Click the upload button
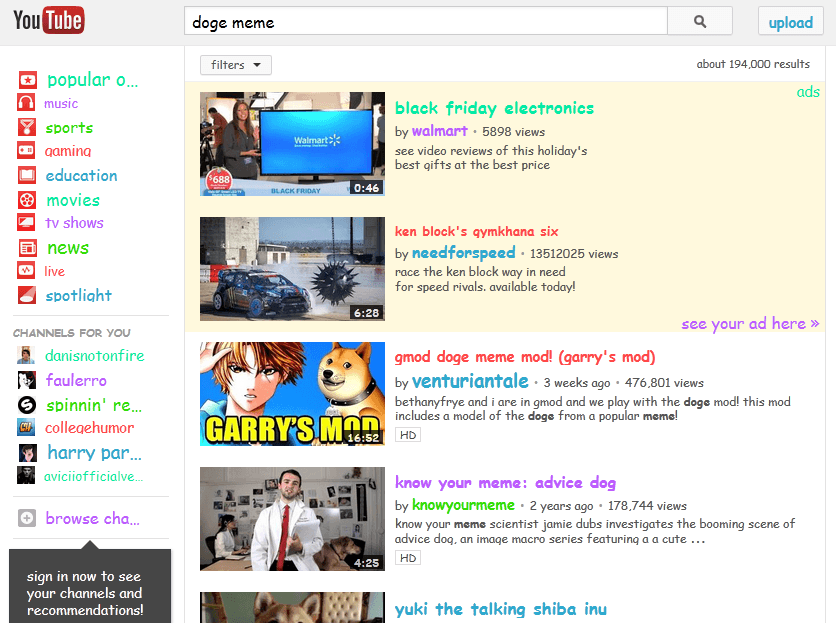Image resolution: width=836 pixels, height=623 pixels. point(790,20)
